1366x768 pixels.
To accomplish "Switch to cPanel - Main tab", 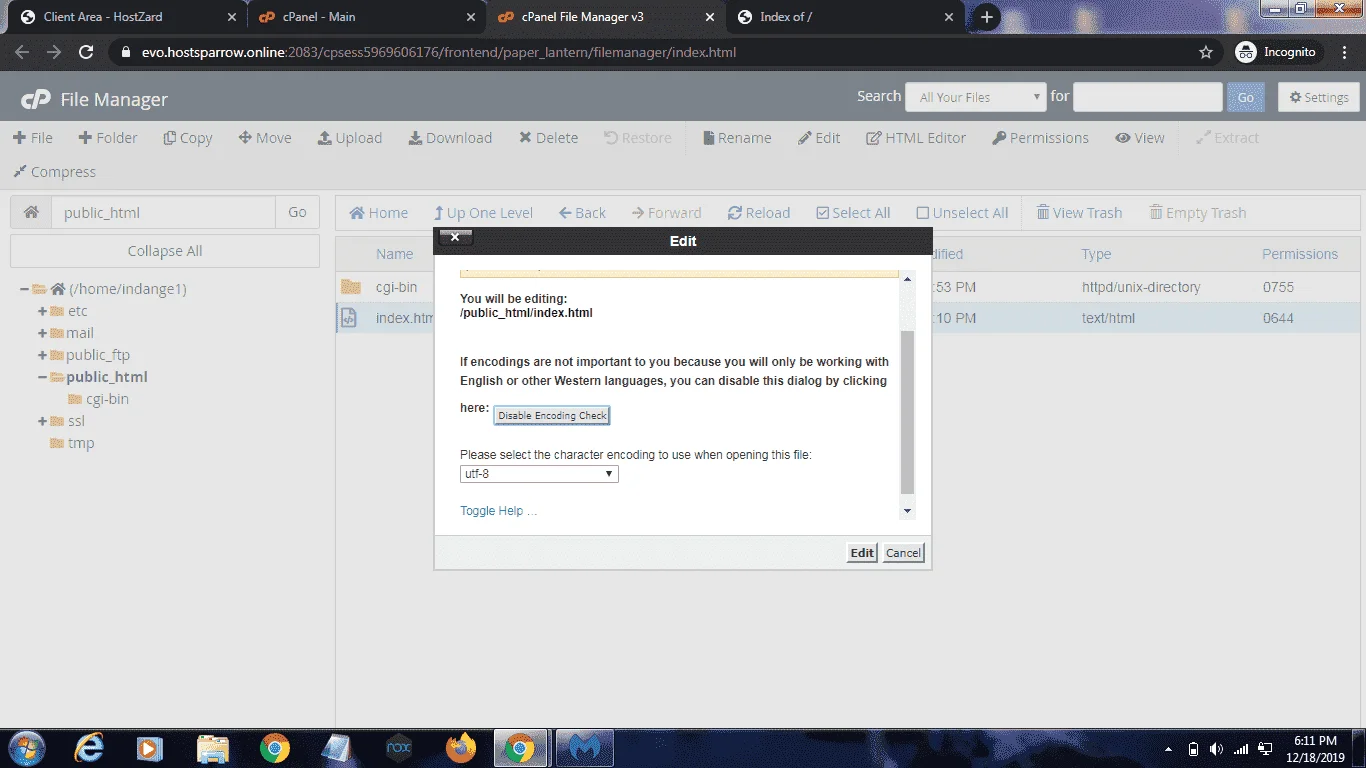I will click(x=364, y=17).
